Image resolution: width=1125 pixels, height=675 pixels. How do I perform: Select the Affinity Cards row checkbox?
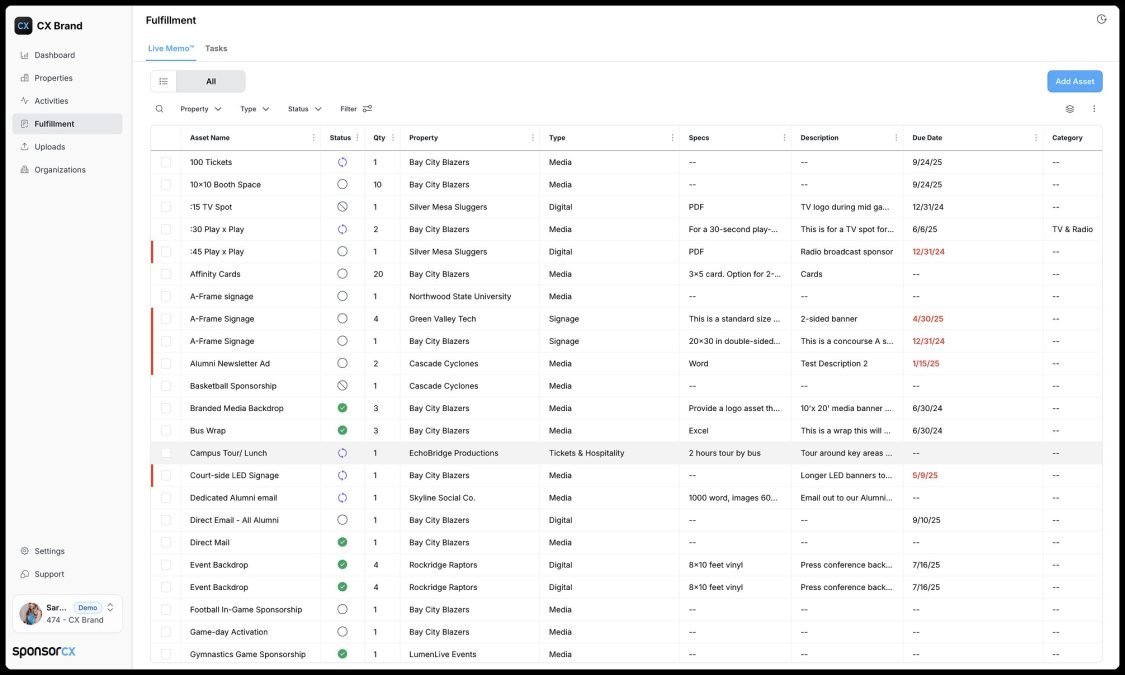pyautogui.click(x=166, y=274)
